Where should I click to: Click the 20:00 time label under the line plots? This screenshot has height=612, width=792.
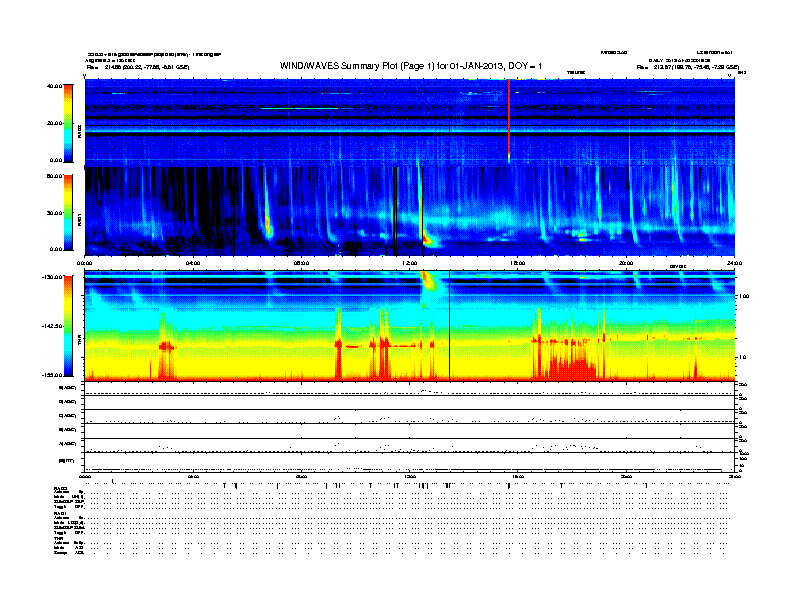pyautogui.click(x=626, y=476)
